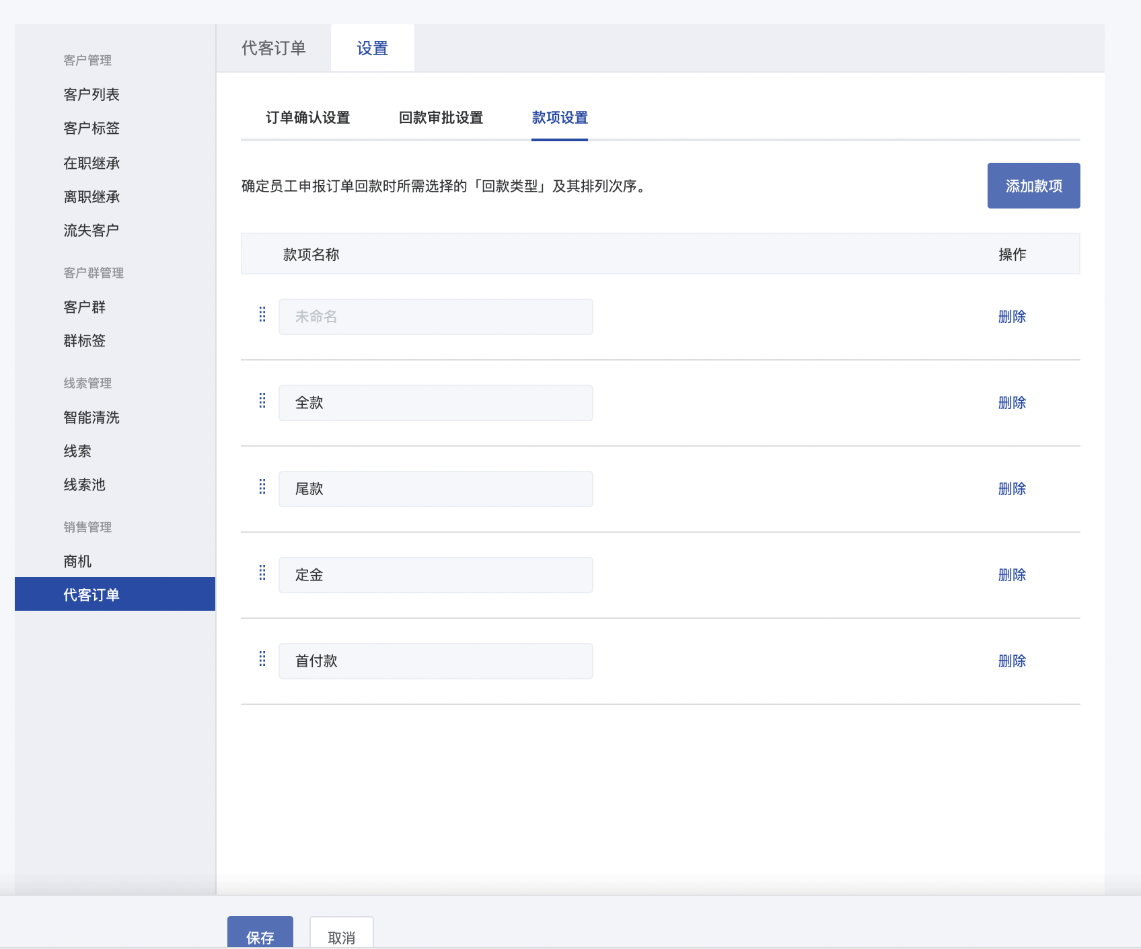Delete the 未命名 payment item
The width and height of the screenshot is (1141, 949).
tap(1011, 317)
